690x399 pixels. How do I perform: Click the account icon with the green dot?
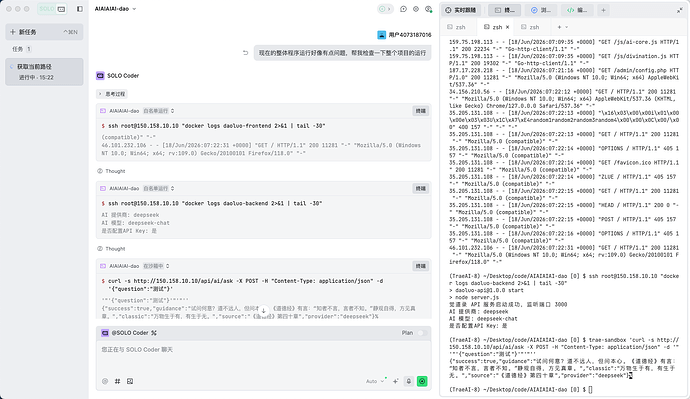point(428,9)
